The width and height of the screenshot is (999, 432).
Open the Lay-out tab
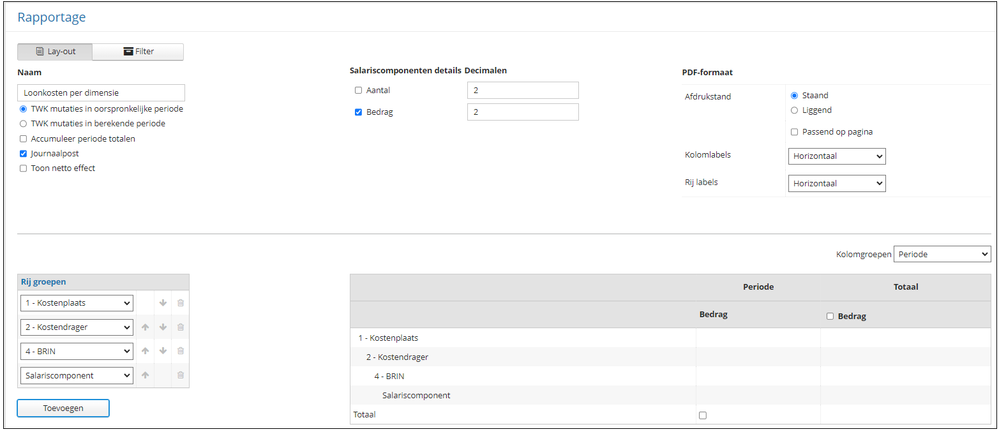tap(55, 51)
